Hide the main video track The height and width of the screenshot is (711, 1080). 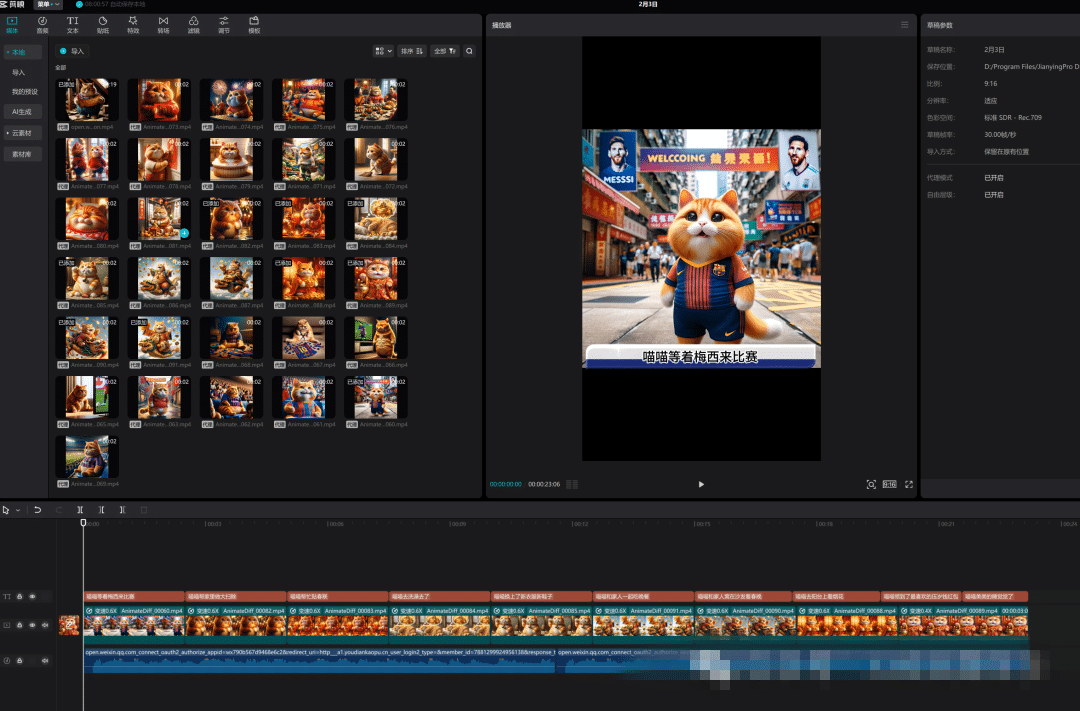point(32,625)
